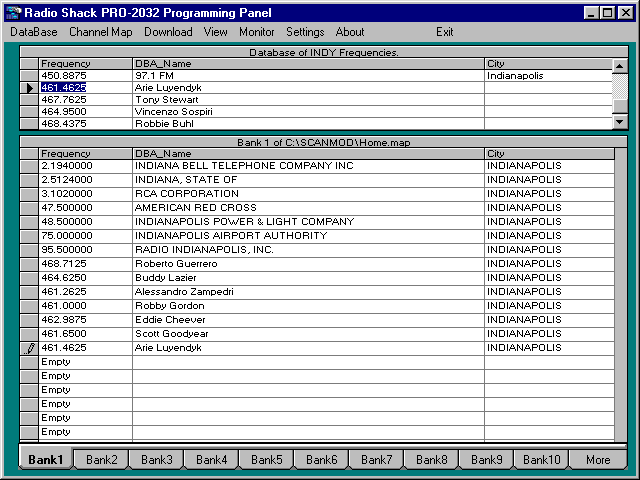
Task: Click INDIANAPOLIS AIRPORT AUTHORITY cell
Action: coord(308,236)
